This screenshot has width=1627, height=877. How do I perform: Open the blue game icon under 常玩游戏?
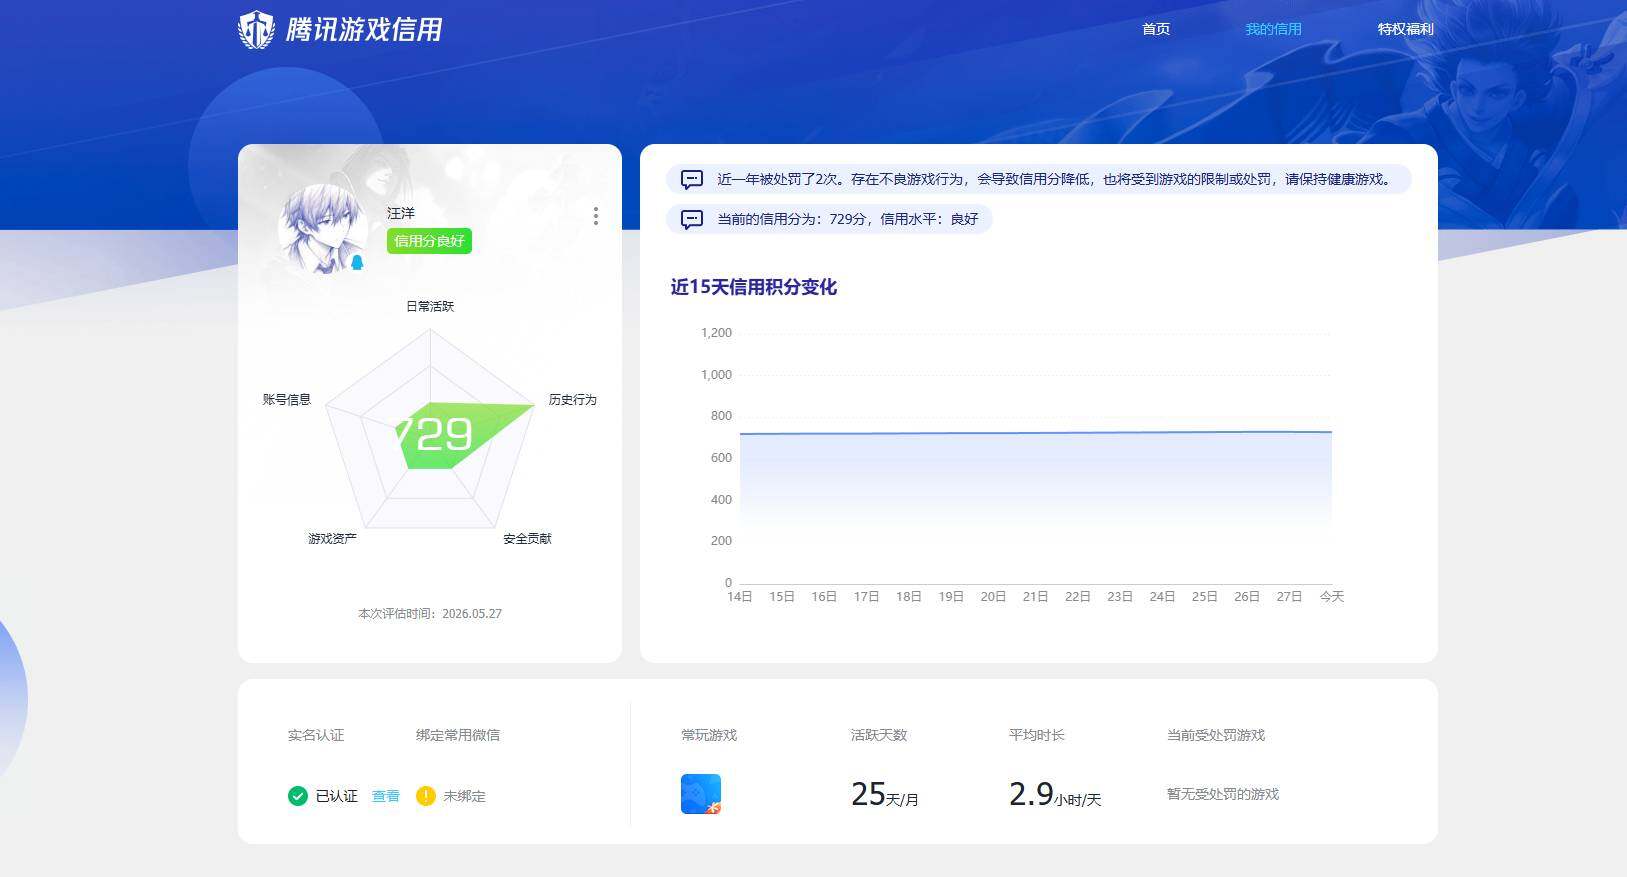tap(701, 794)
